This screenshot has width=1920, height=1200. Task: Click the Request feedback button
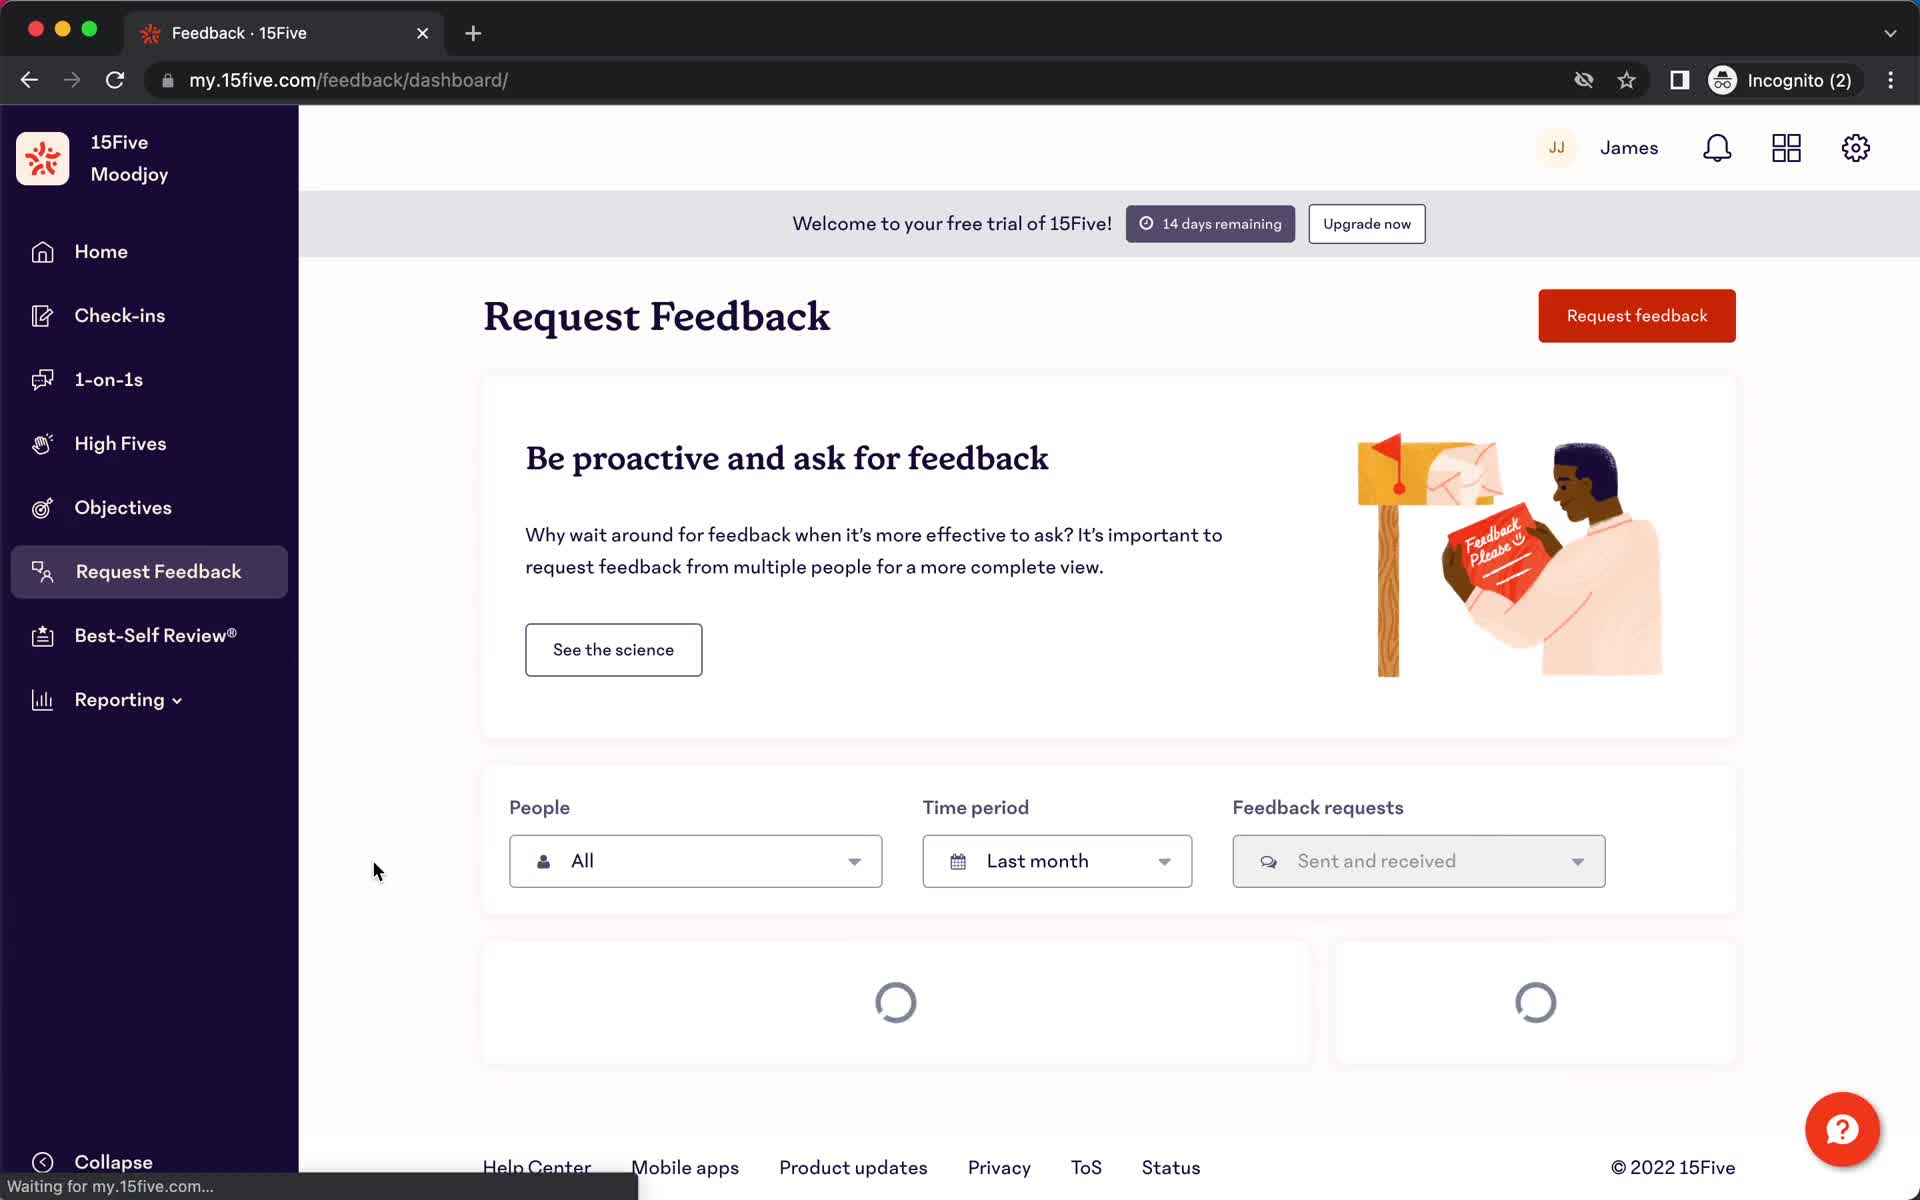1637,315
